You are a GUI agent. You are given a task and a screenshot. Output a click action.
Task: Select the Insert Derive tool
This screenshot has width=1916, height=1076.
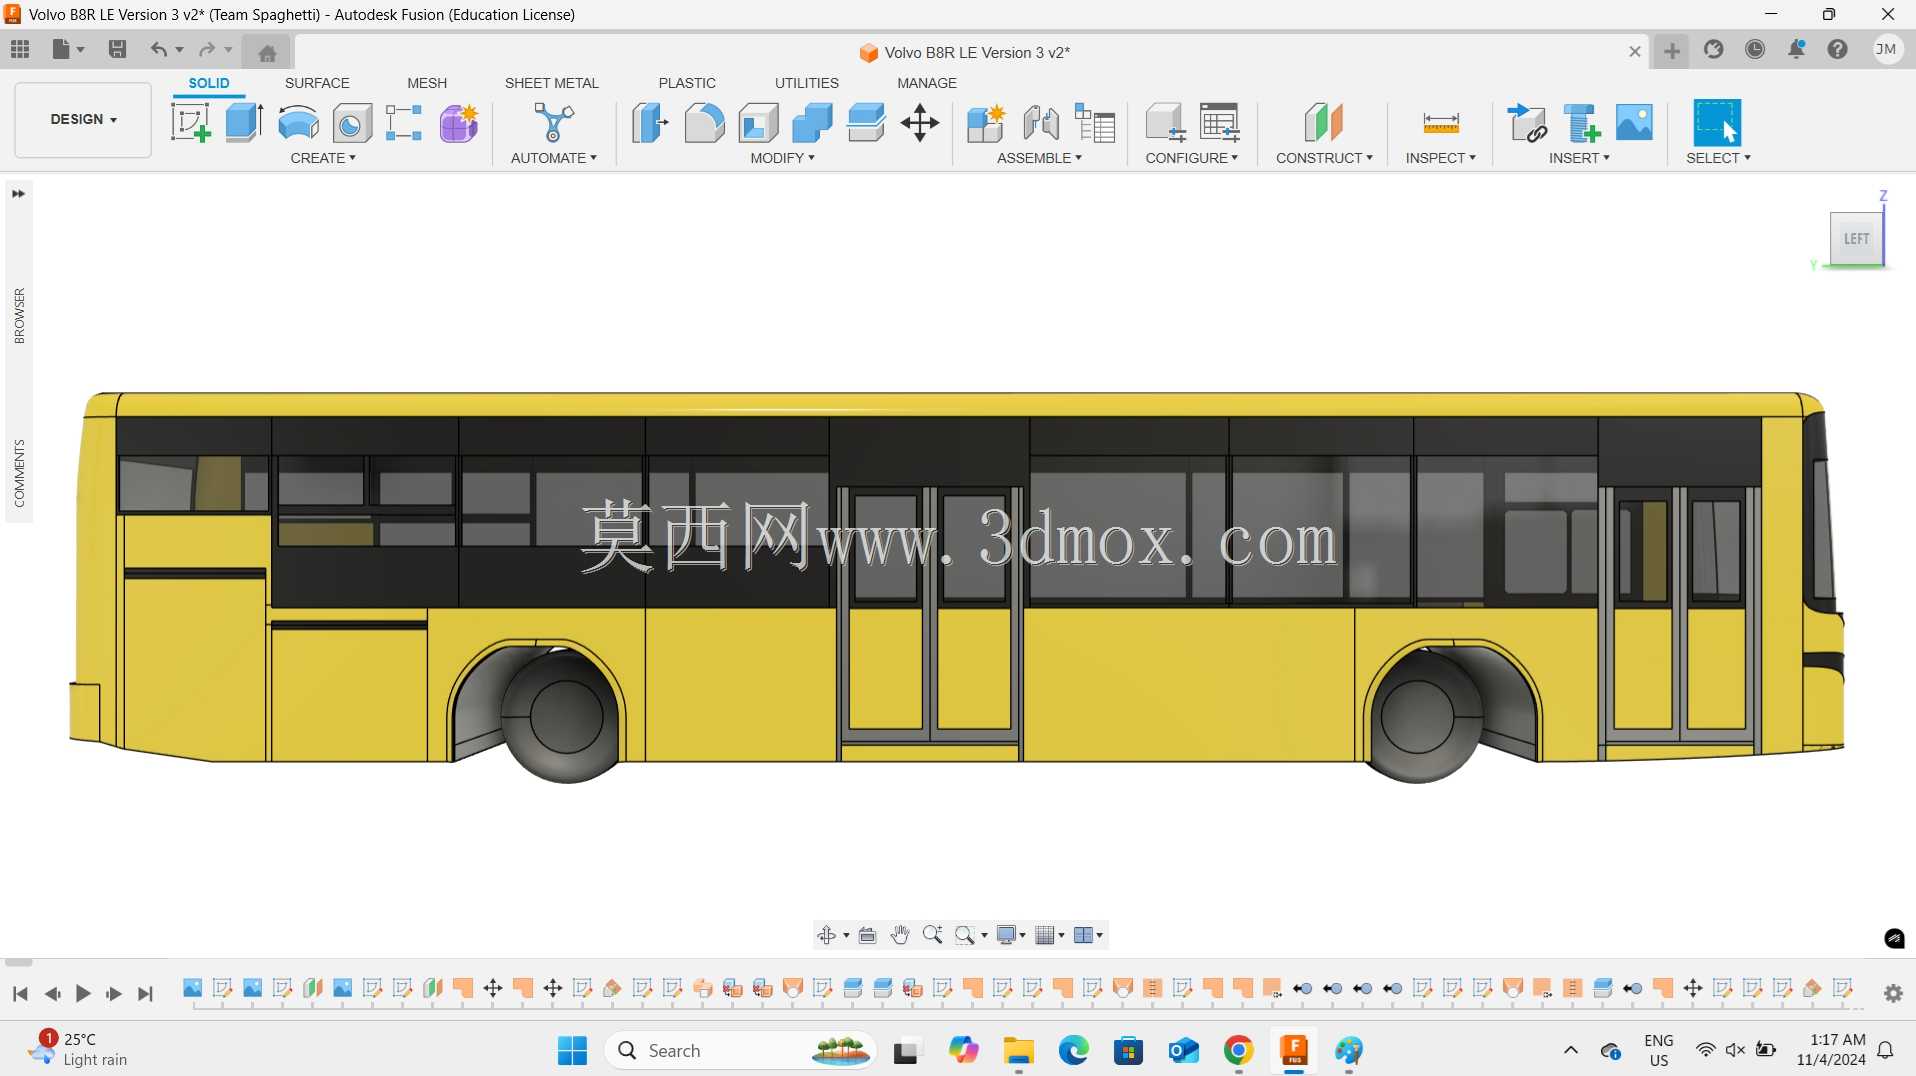(x=1527, y=123)
